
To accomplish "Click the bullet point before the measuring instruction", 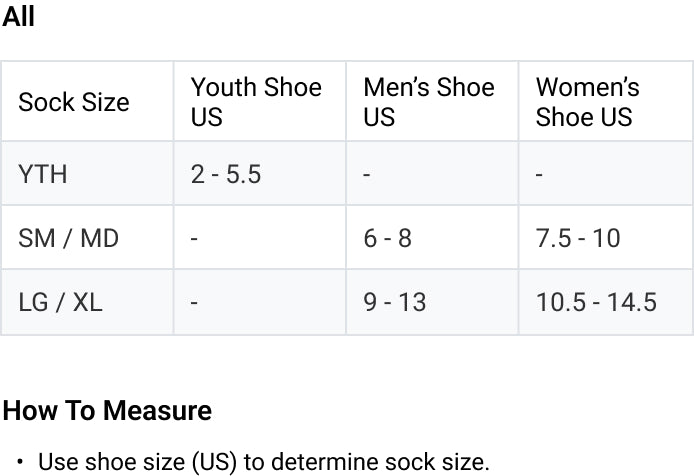I will (x=21, y=463).
